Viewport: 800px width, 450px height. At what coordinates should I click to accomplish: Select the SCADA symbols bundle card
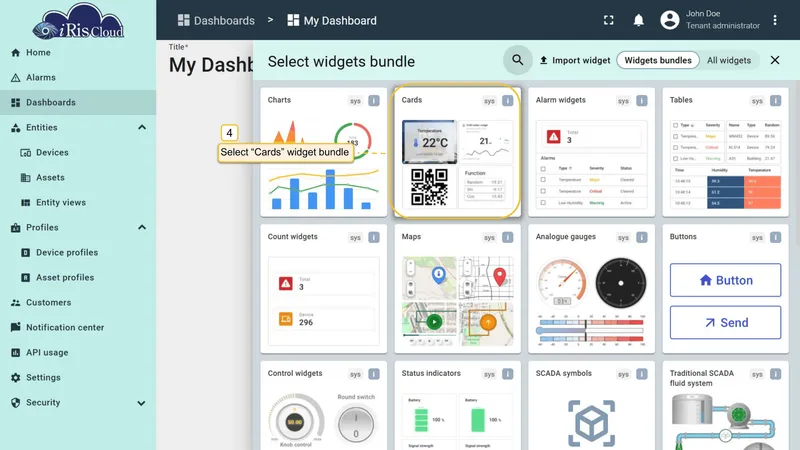[591, 406]
